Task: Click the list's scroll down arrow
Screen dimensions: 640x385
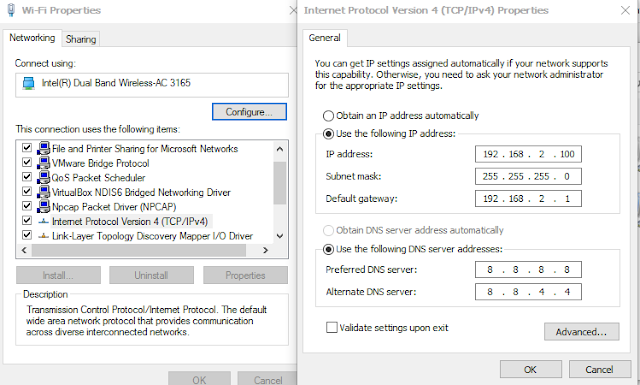Action: click(280, 236)
